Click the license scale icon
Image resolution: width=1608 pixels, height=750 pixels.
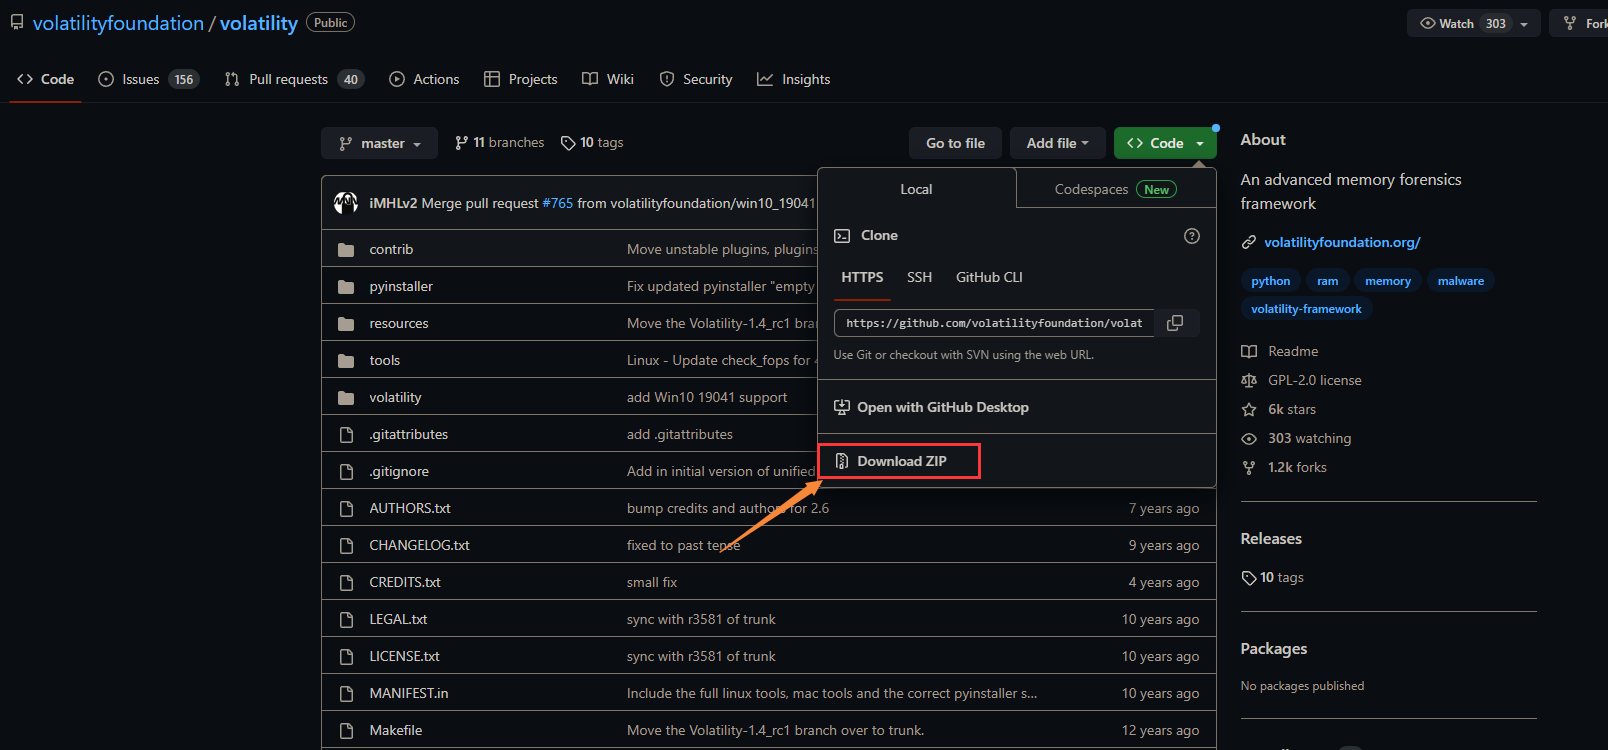coord(1249,381)
